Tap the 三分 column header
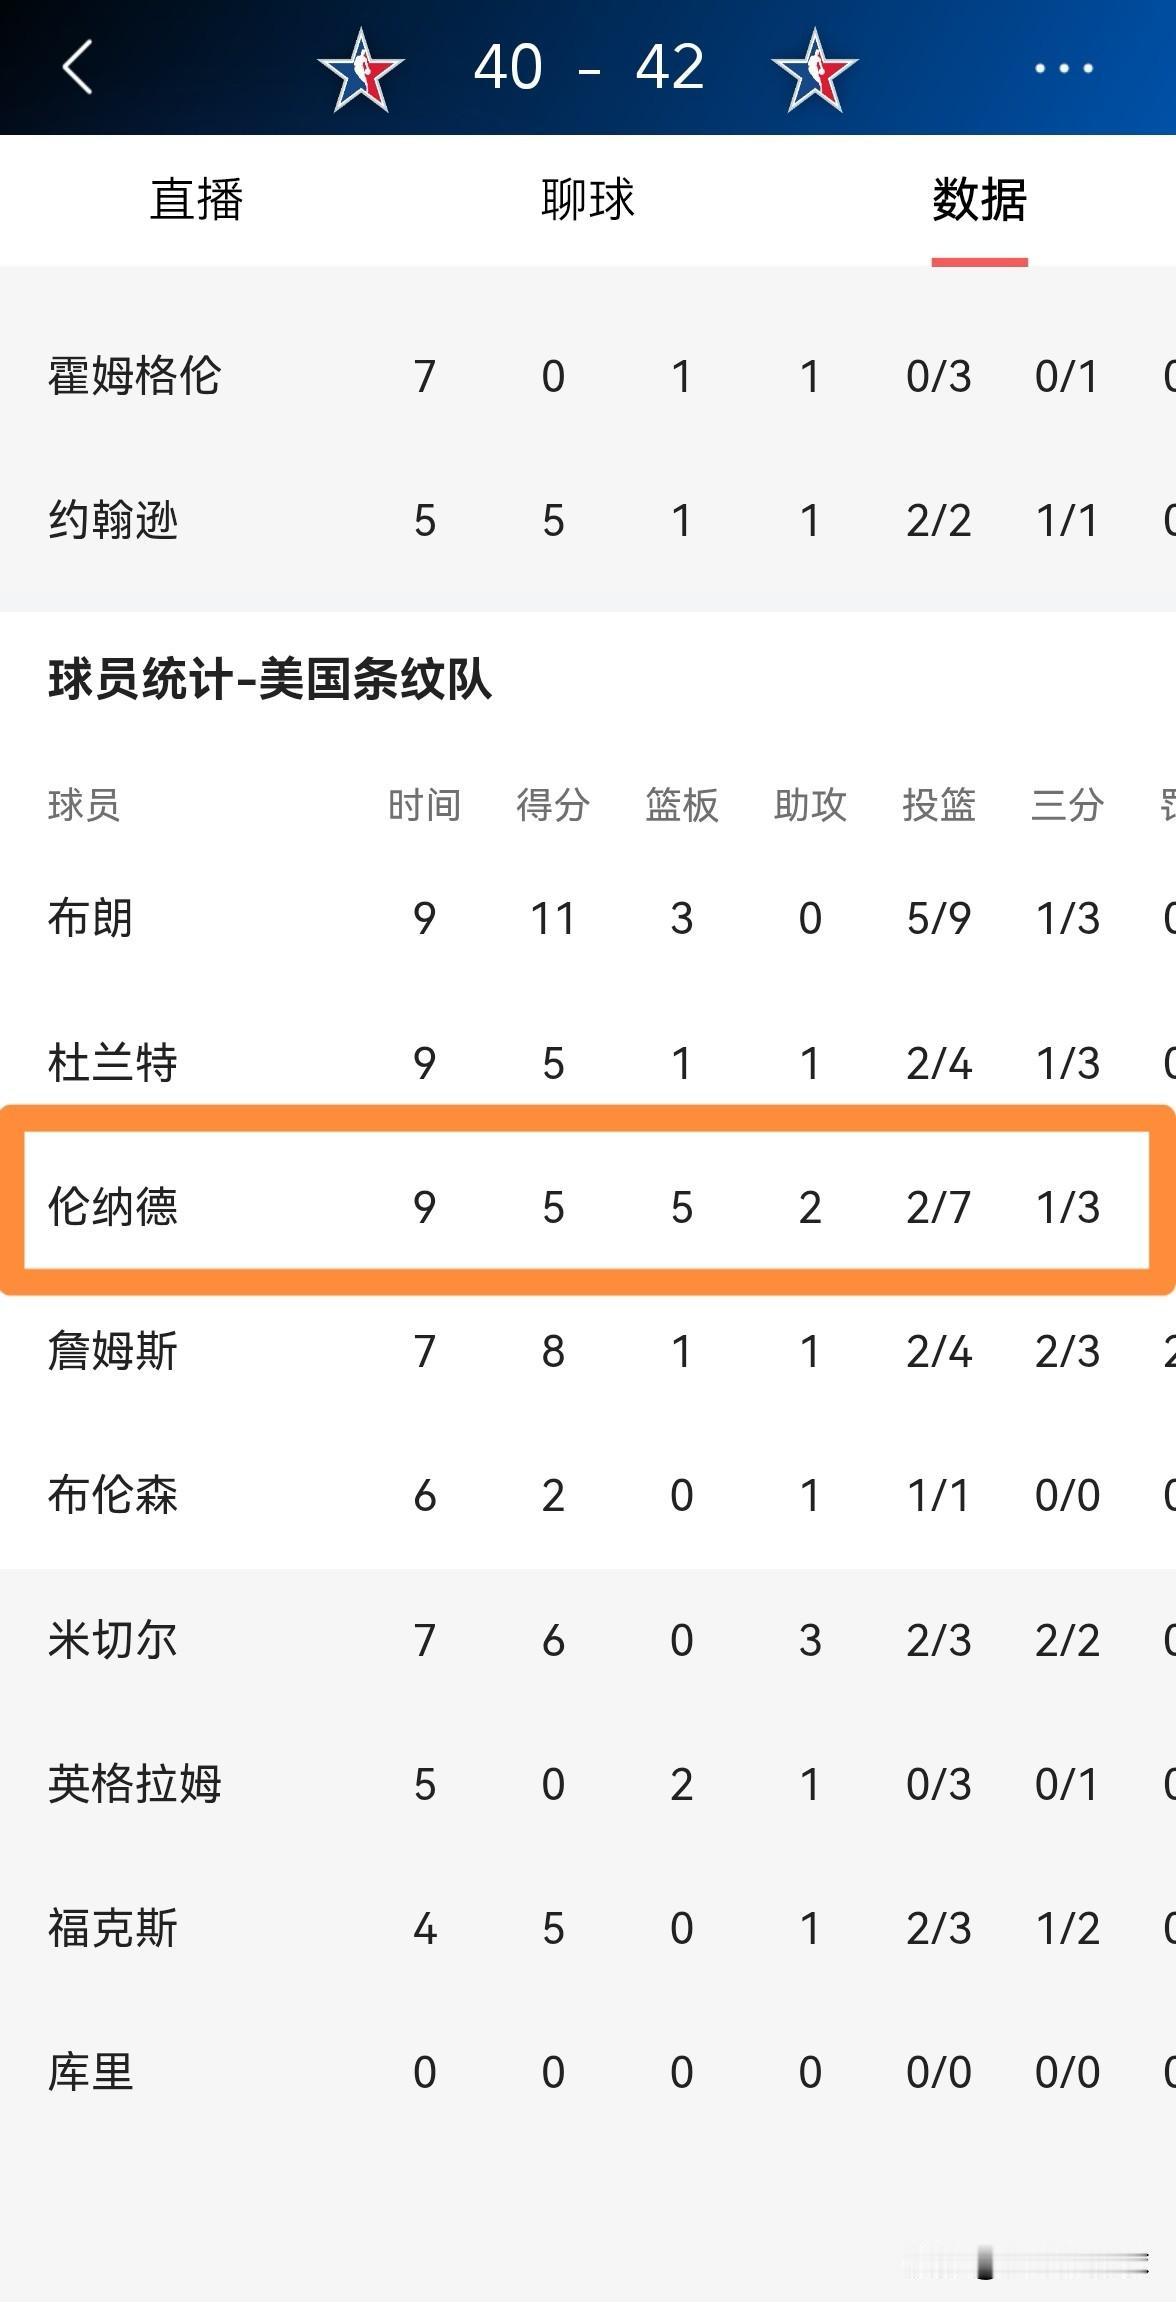This screenshot has height=2304, width=1176. (x=1067, y=805)
